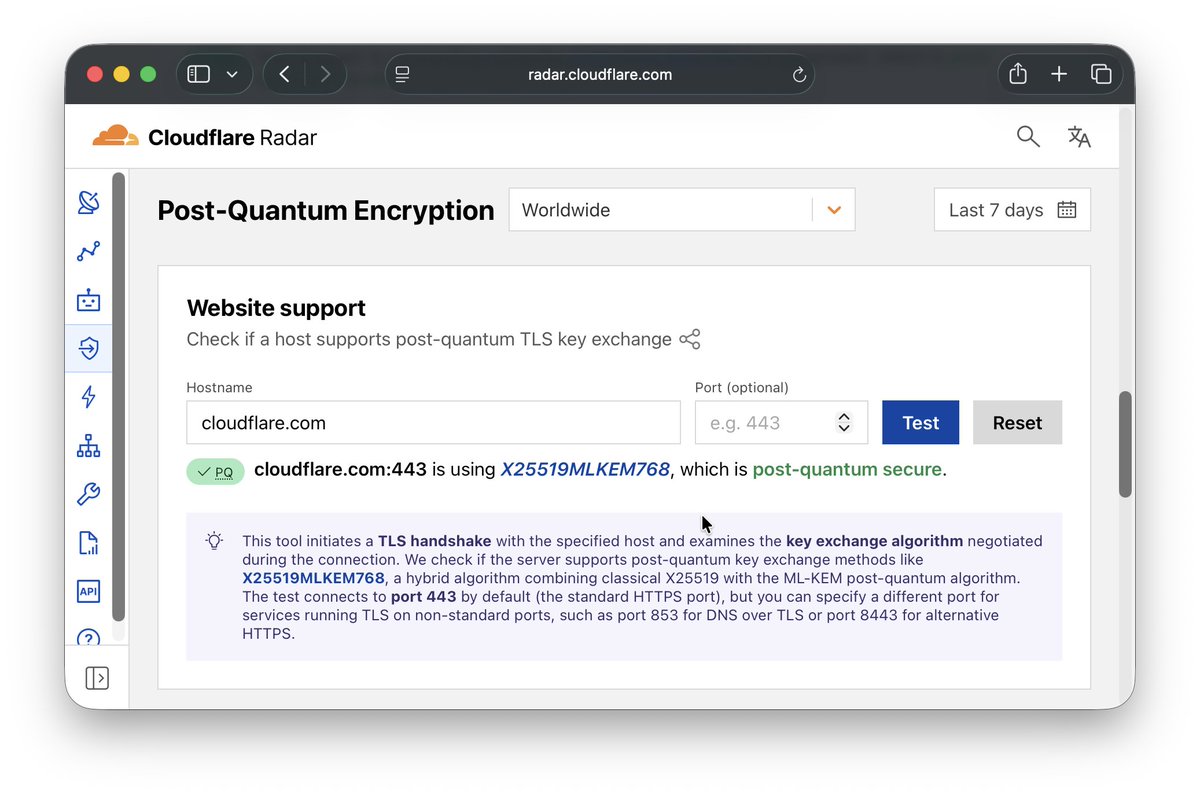Show the Safari tab overview

[x=1101, y=74]
